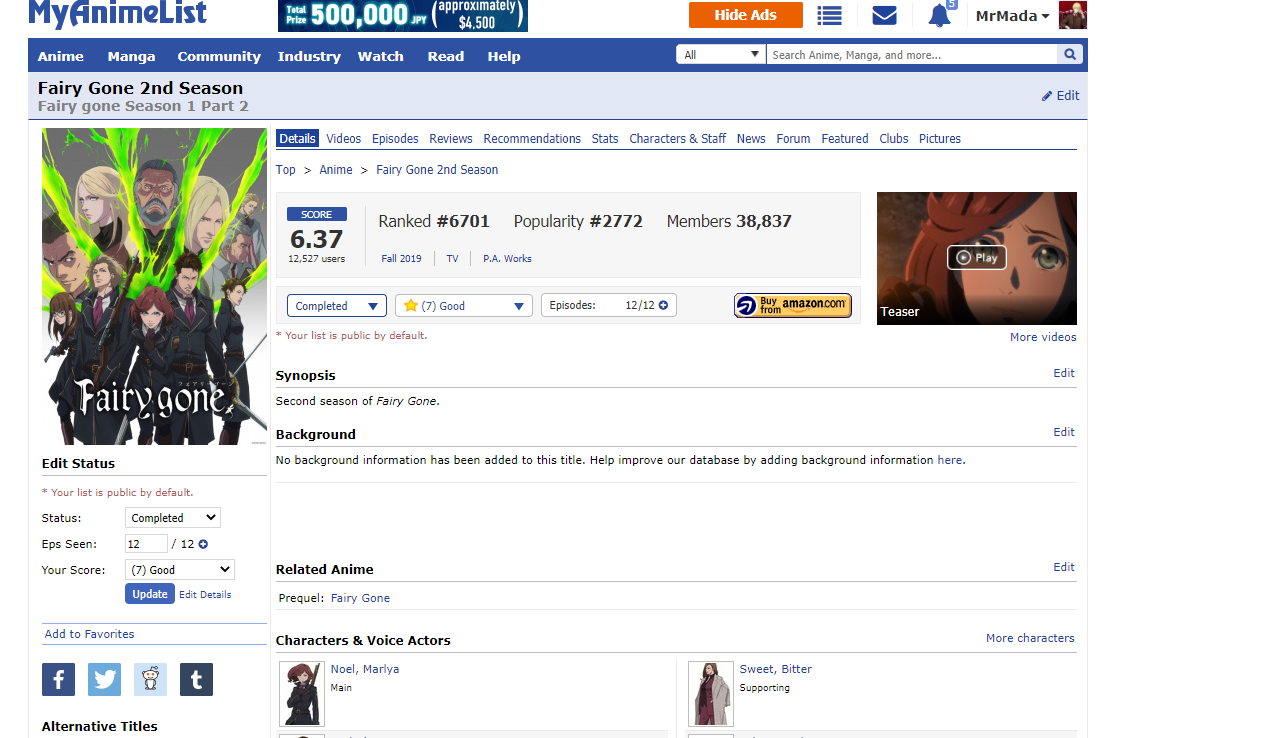The height and width of the screenshot is (738, 1261).
Task: Share on Twitter icon
Action: (x=104, y=680)
